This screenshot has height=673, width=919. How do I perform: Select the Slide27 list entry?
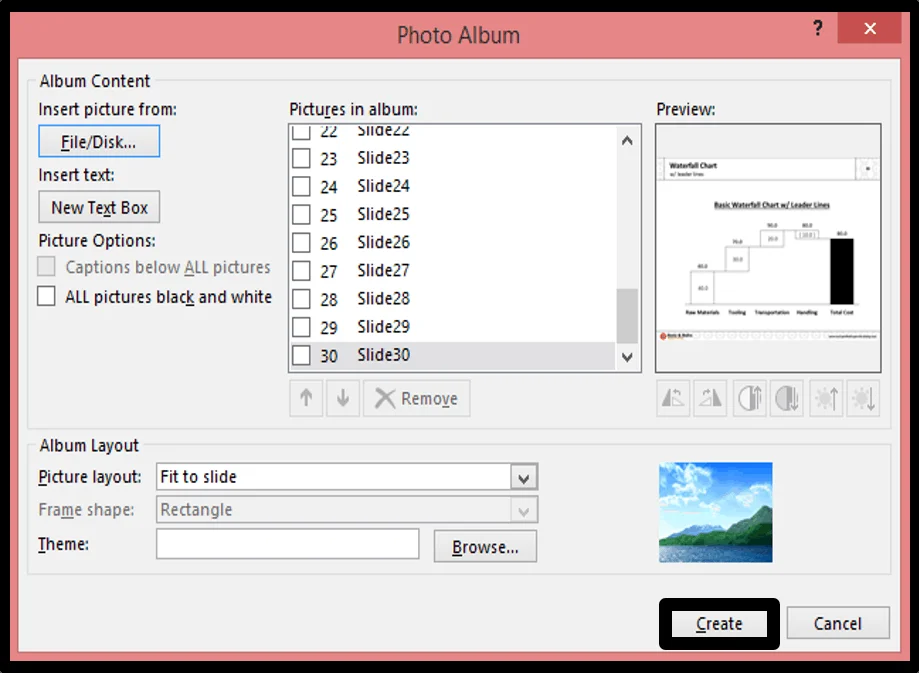(452, 271)
